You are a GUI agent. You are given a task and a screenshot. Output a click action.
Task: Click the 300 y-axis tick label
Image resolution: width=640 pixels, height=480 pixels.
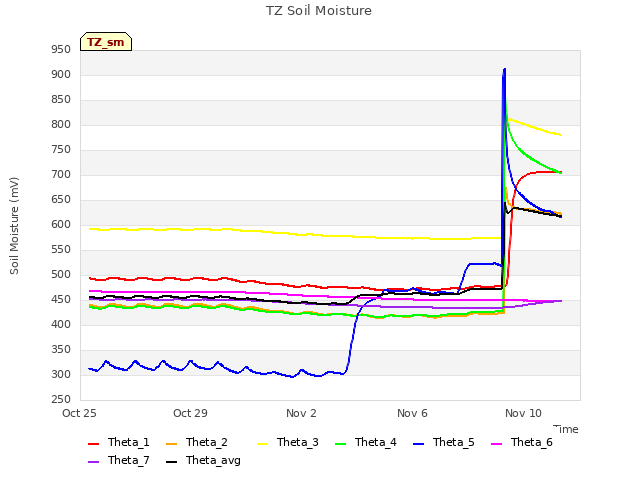coord(61,375)
